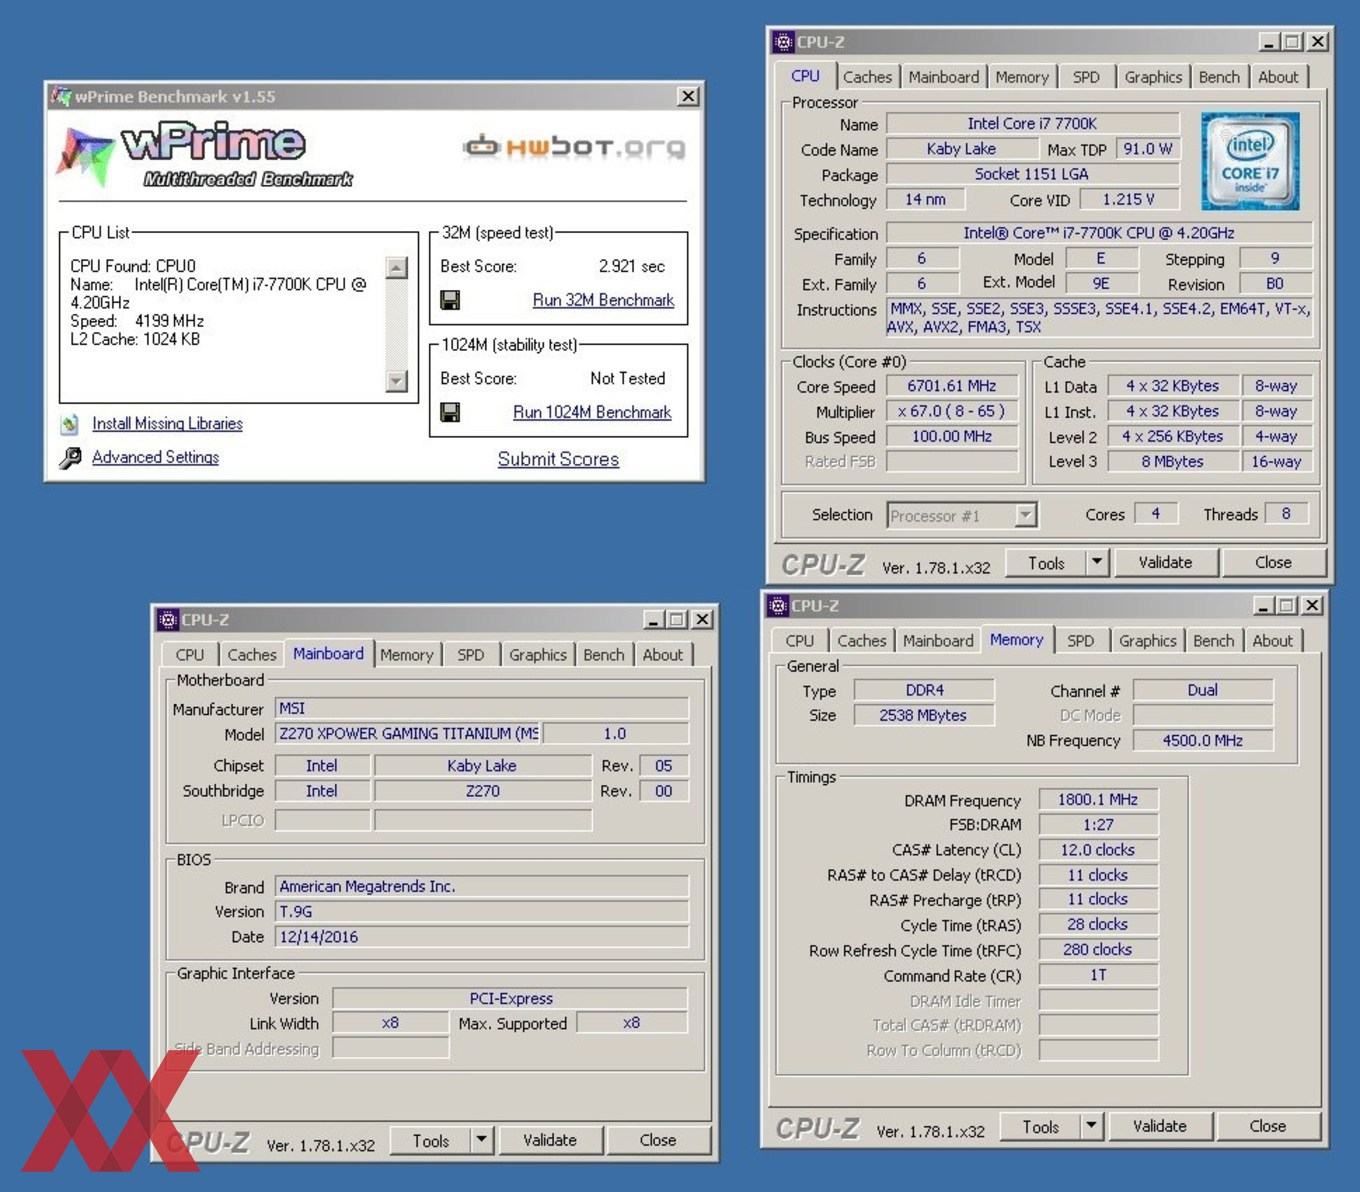
Task: Click the CPU List scroll up arrow
Action: point(397,268)
